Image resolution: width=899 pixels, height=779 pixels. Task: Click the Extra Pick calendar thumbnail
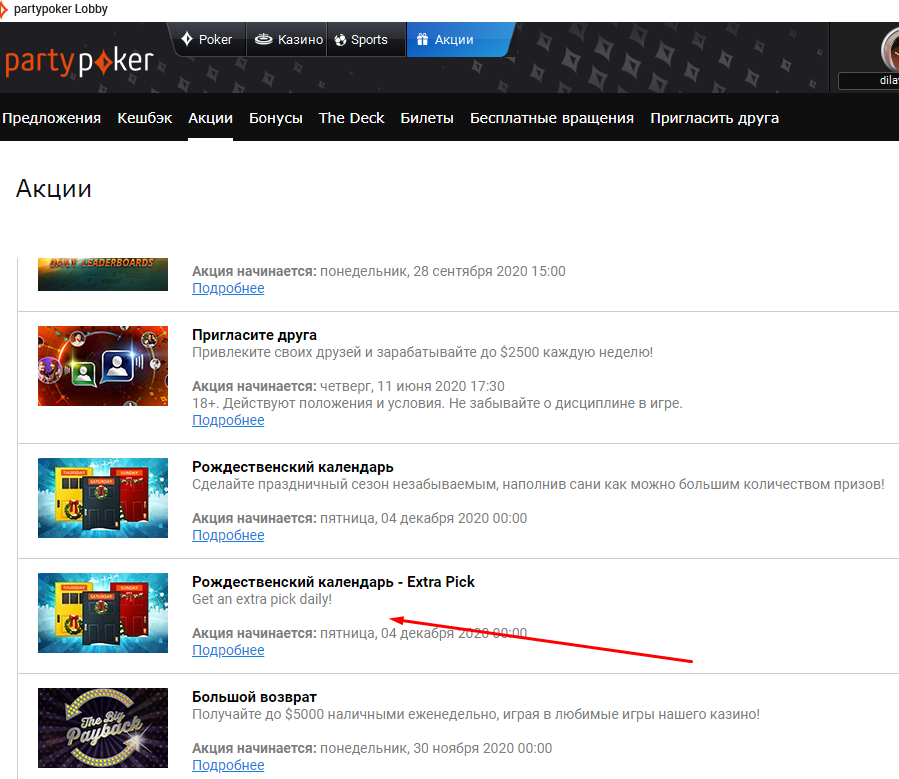[x=103, y=613]
